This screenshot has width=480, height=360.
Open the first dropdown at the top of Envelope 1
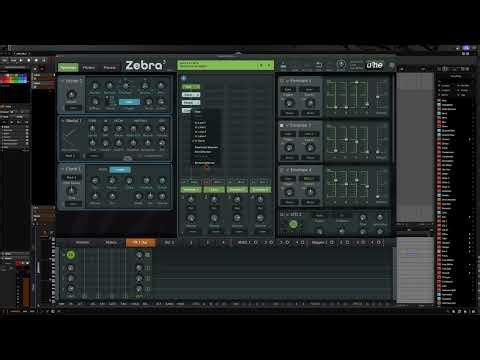pos(288,89)
